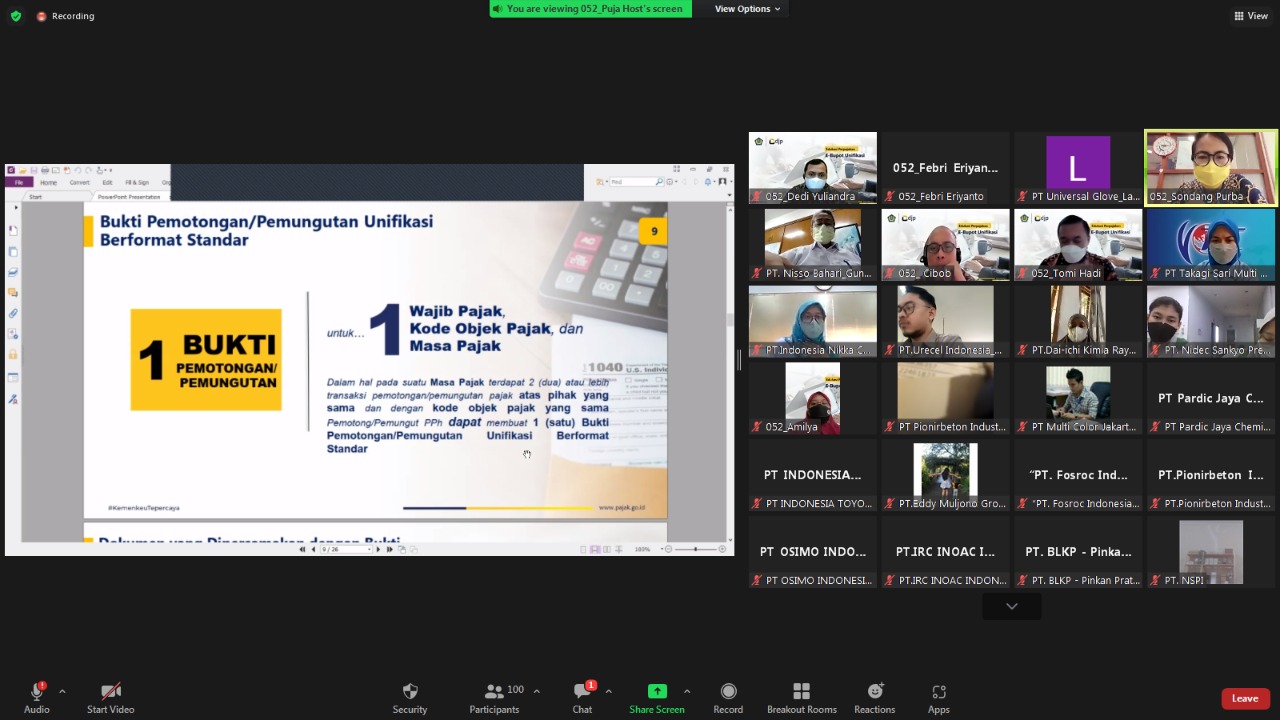
Task: Click the red Leave button
Action: tap(1244, 698)
